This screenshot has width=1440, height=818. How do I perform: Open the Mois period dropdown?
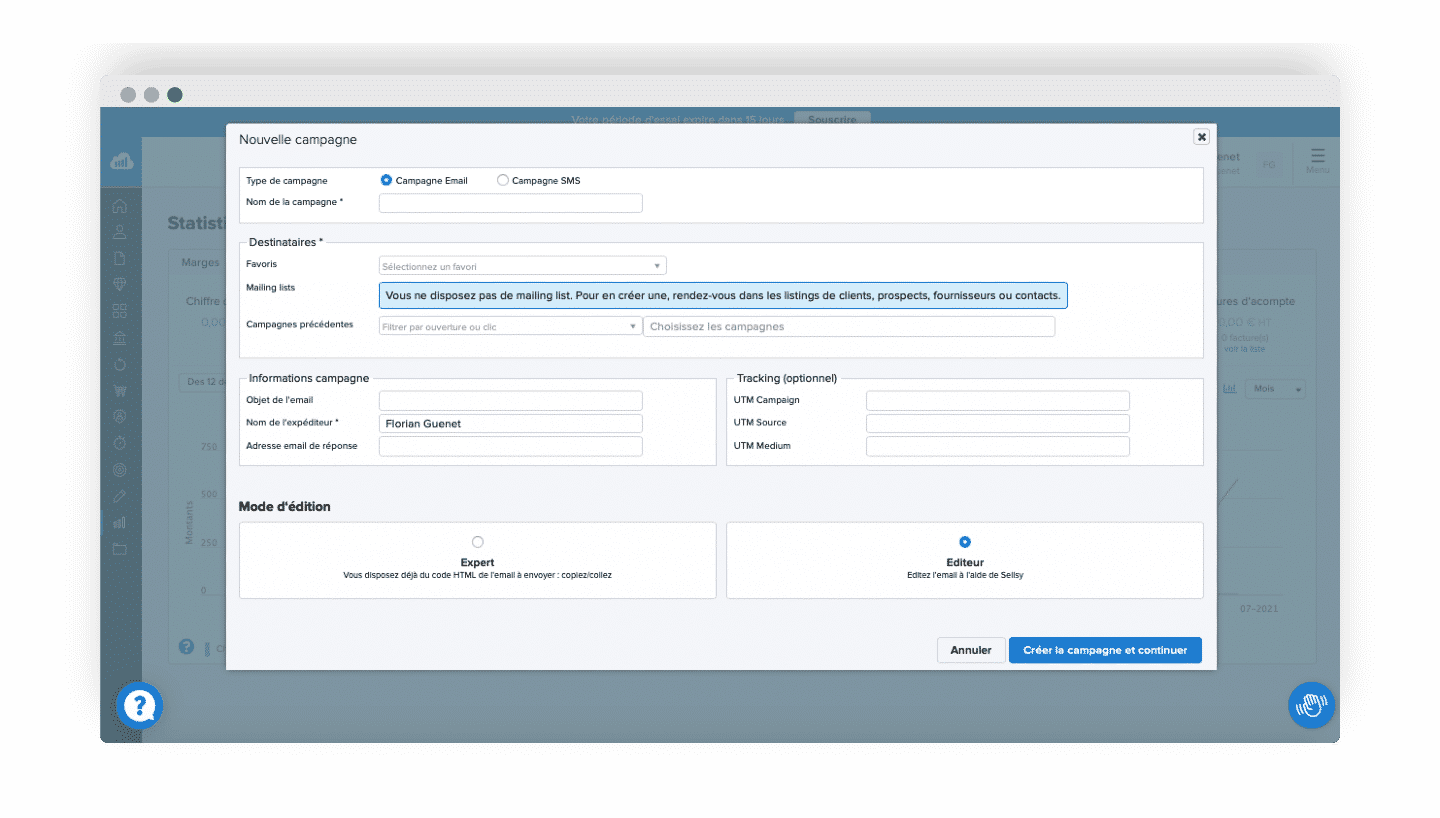tap(1275, 388)
